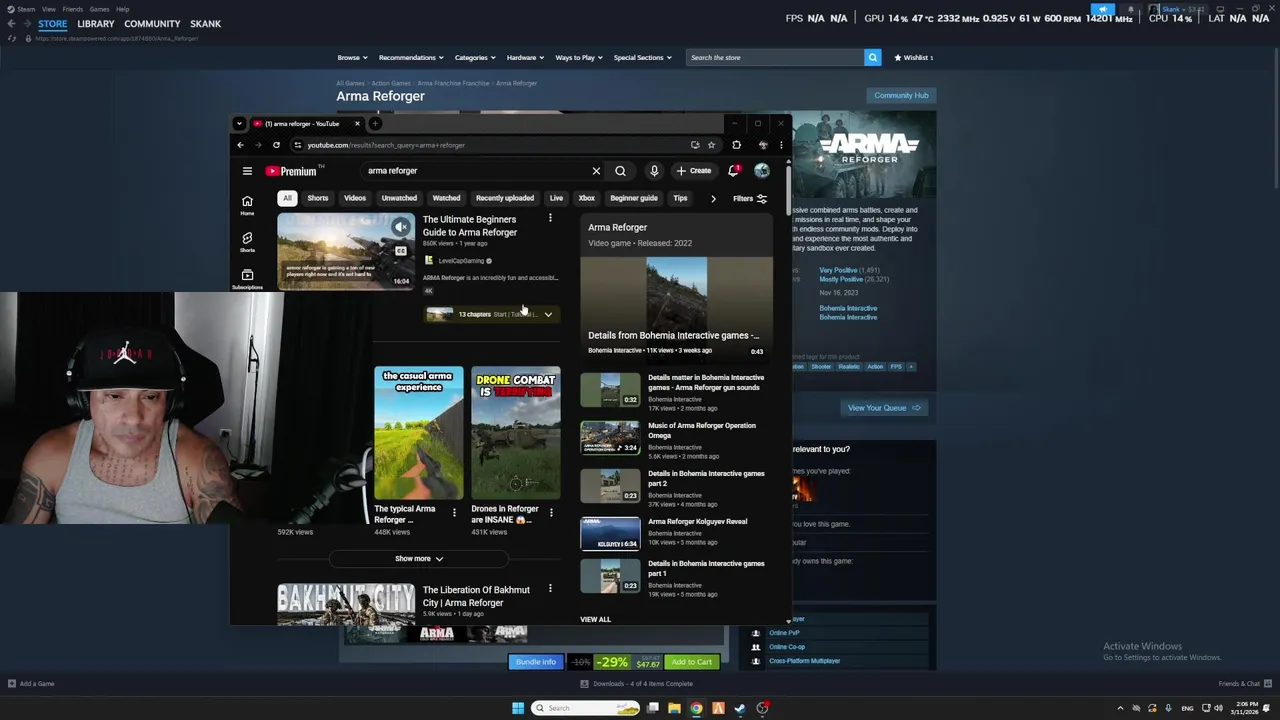The height and width of the screenshot is (720, 1280).
Task: Open YouTube account avatar menu
Action: (762, 171)
